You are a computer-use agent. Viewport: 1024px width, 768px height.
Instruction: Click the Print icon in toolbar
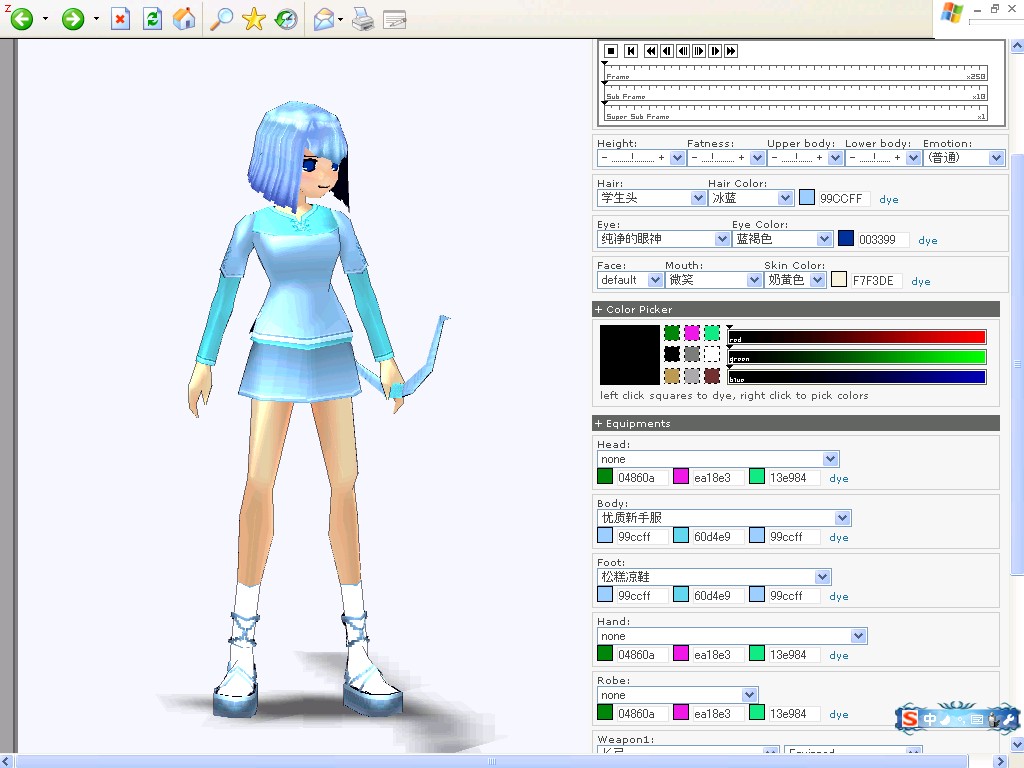[x=363, y=20]
